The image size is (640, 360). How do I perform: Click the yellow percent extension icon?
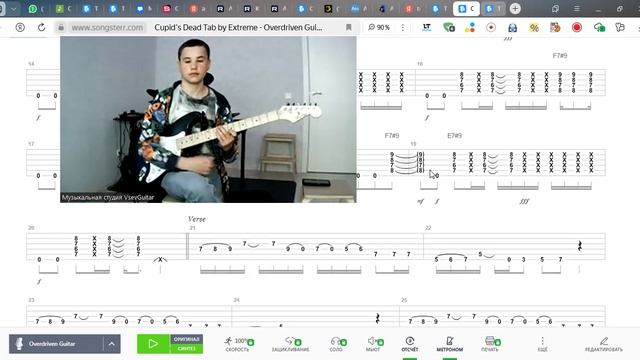click(x=534, y=27)
